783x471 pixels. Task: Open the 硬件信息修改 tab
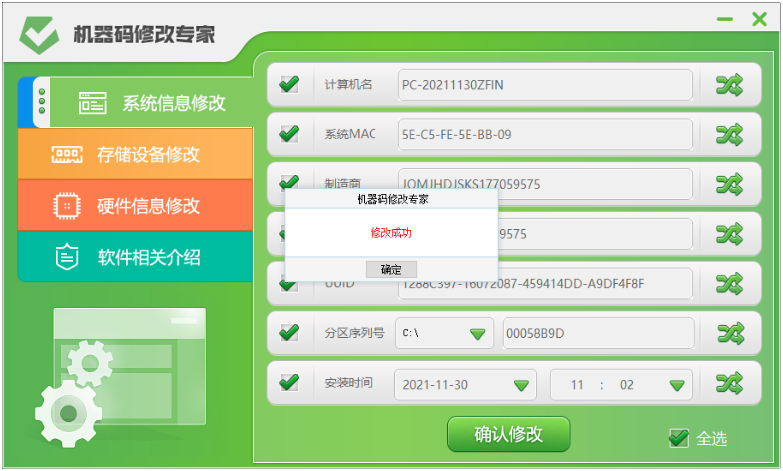click(x=135, y=206)
